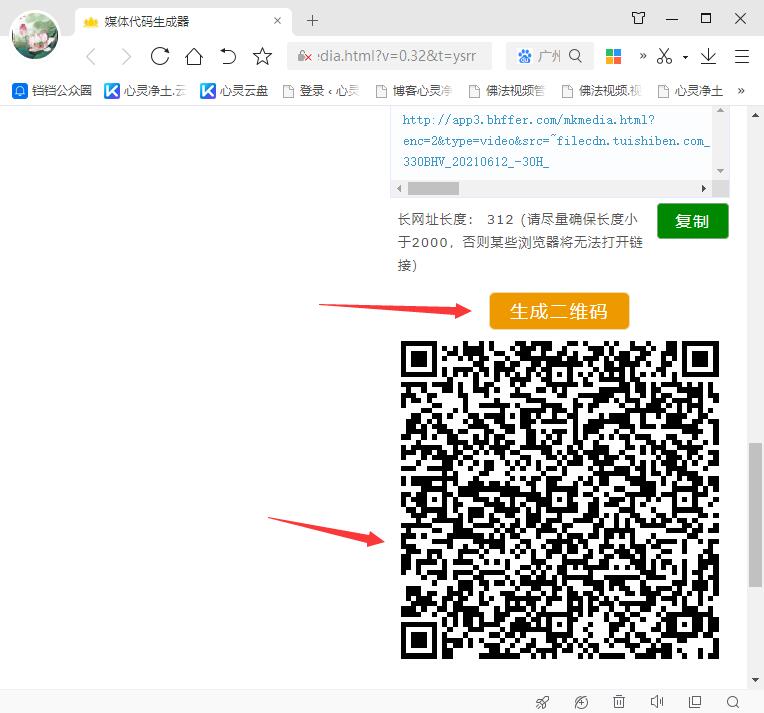Viewport: 764px width, 713px height.
Task: Open 心灵云盘 bookmark
Action: coord(234,91)
